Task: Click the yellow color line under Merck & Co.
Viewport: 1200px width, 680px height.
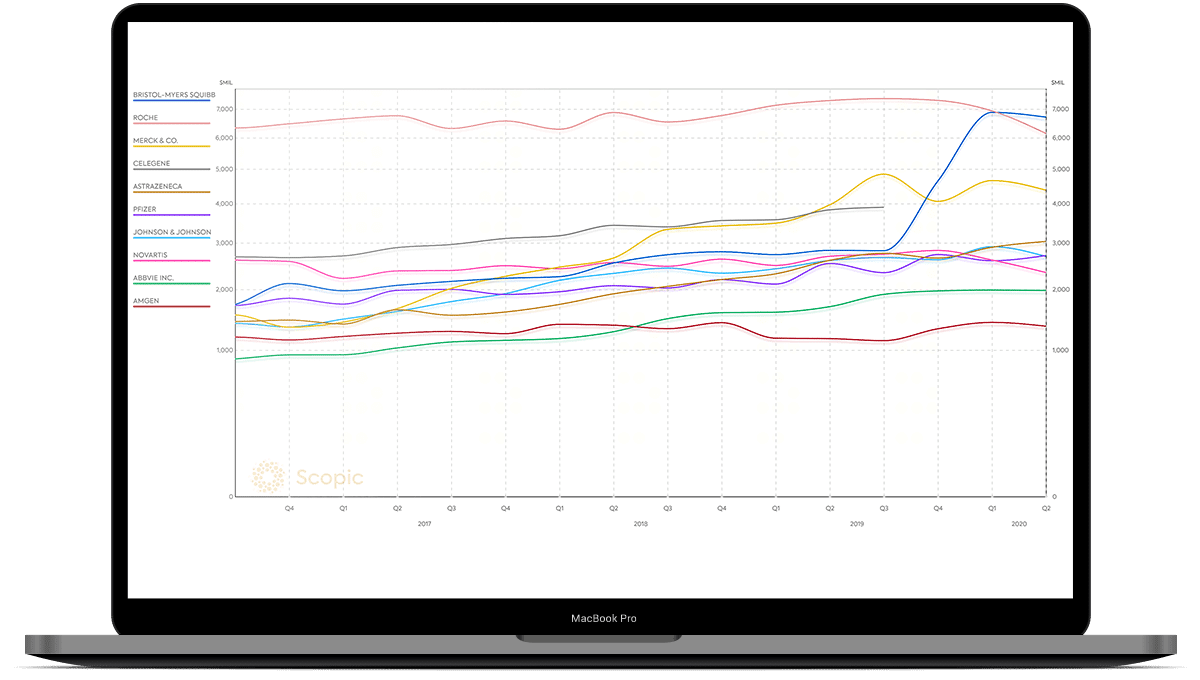Action: coord(171,147)
